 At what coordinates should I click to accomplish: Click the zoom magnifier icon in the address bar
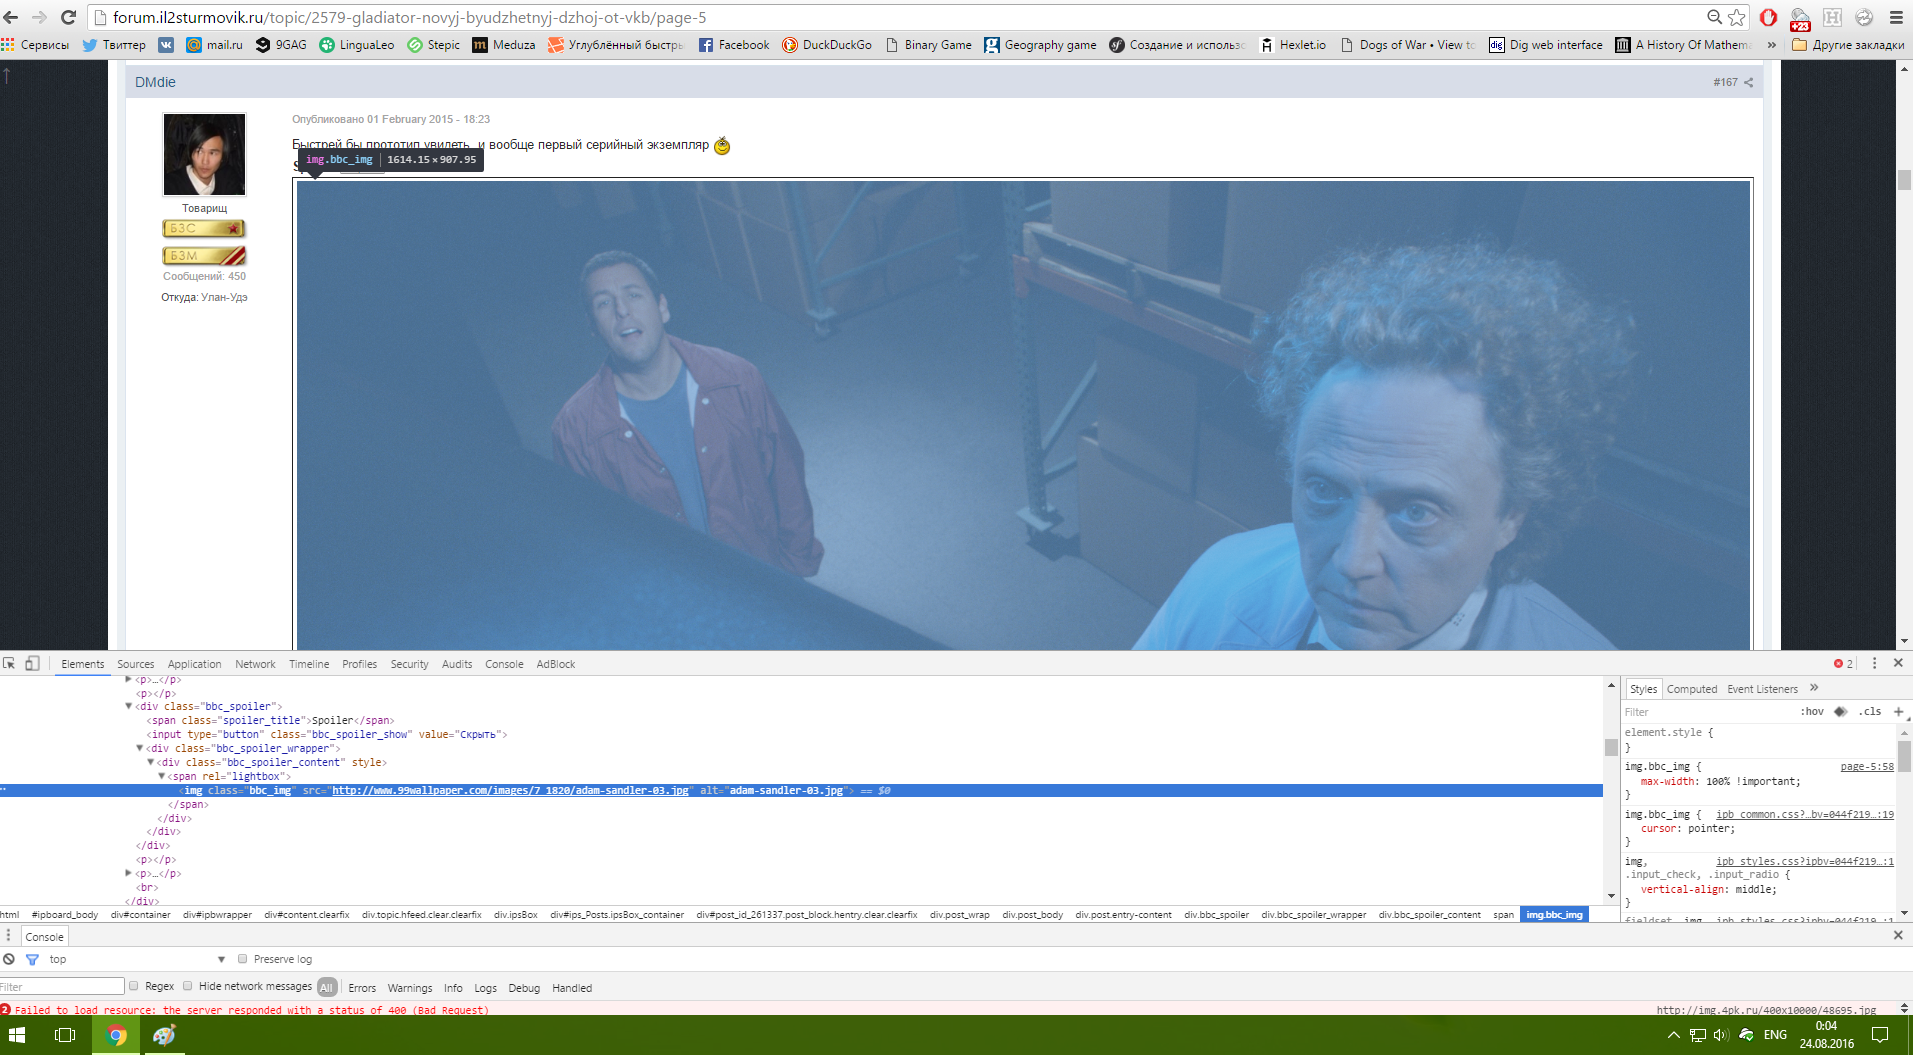pos(1714,17)
